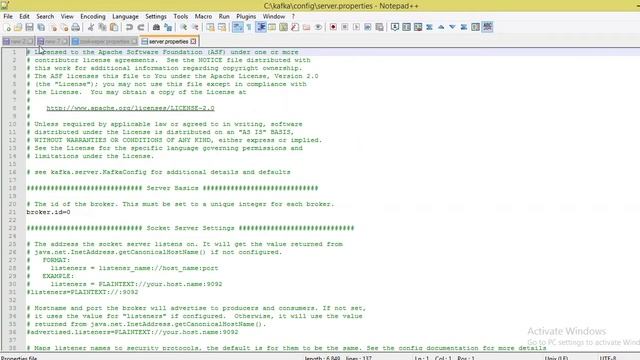Click the Ln : 1 Col : 1 status entry
The height and width of the screenshot is (360, 640).
coord(433,358)
